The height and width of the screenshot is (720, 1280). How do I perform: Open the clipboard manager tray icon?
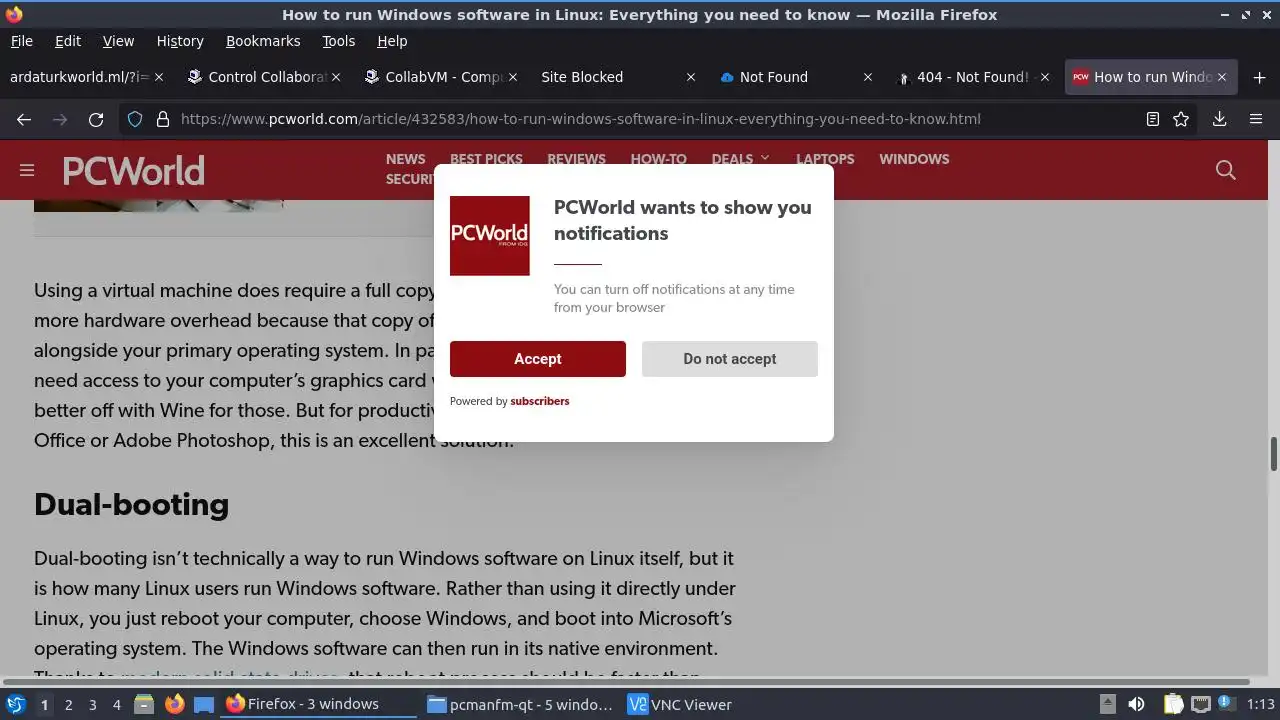tap(1174, 705)
